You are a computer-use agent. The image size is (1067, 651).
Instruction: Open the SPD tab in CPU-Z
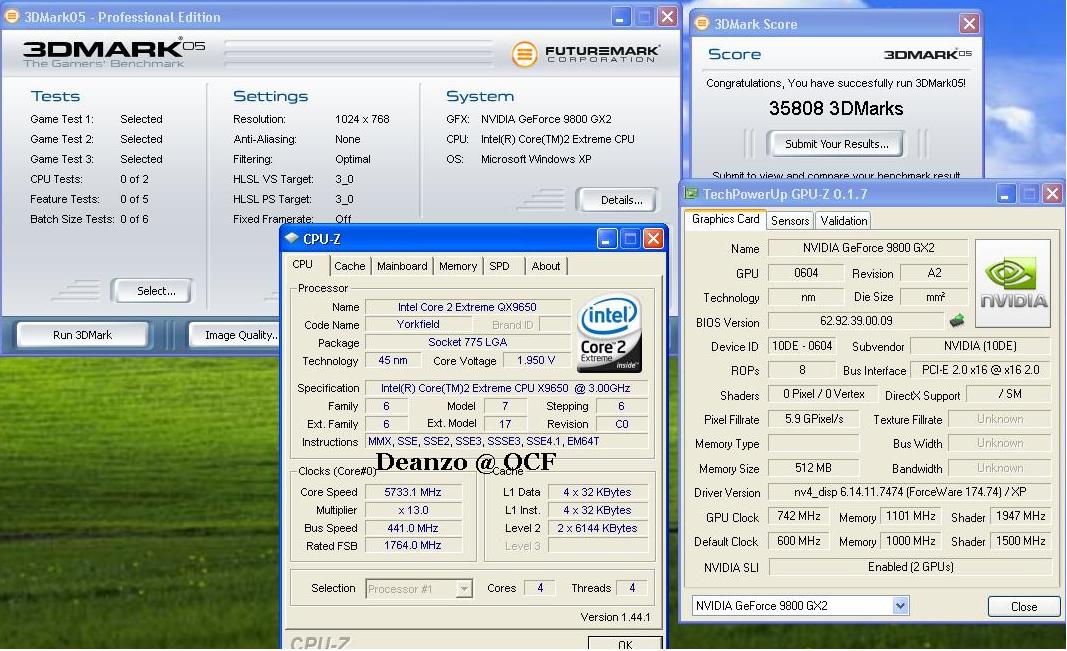tap(499, 266)
